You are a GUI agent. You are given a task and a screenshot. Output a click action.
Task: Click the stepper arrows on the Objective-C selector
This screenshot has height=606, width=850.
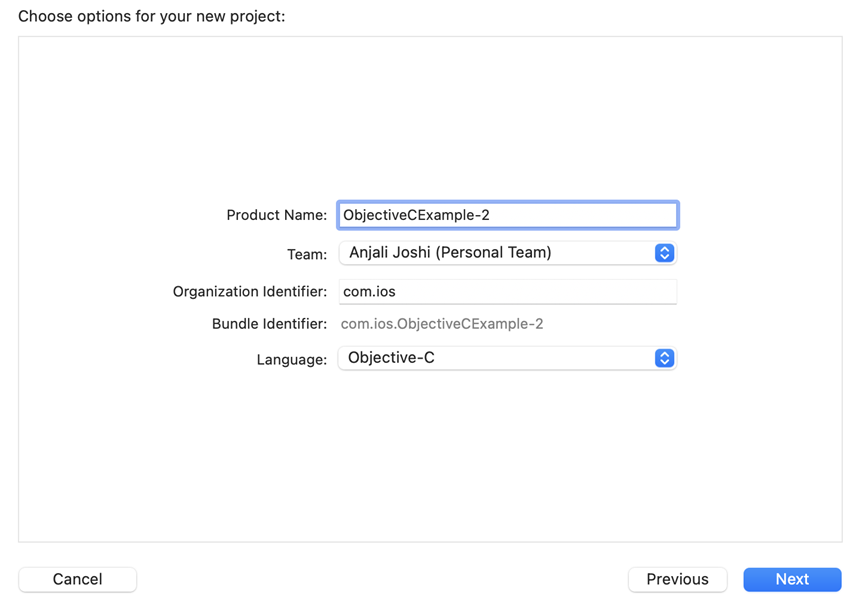[x=664, y=358]
